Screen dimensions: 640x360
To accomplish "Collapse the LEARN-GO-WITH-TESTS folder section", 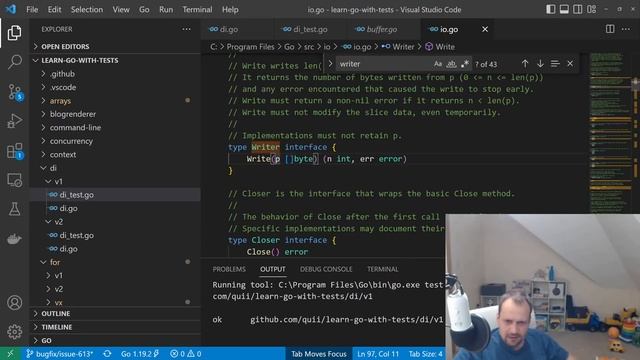I will click(x=115, y=60).
